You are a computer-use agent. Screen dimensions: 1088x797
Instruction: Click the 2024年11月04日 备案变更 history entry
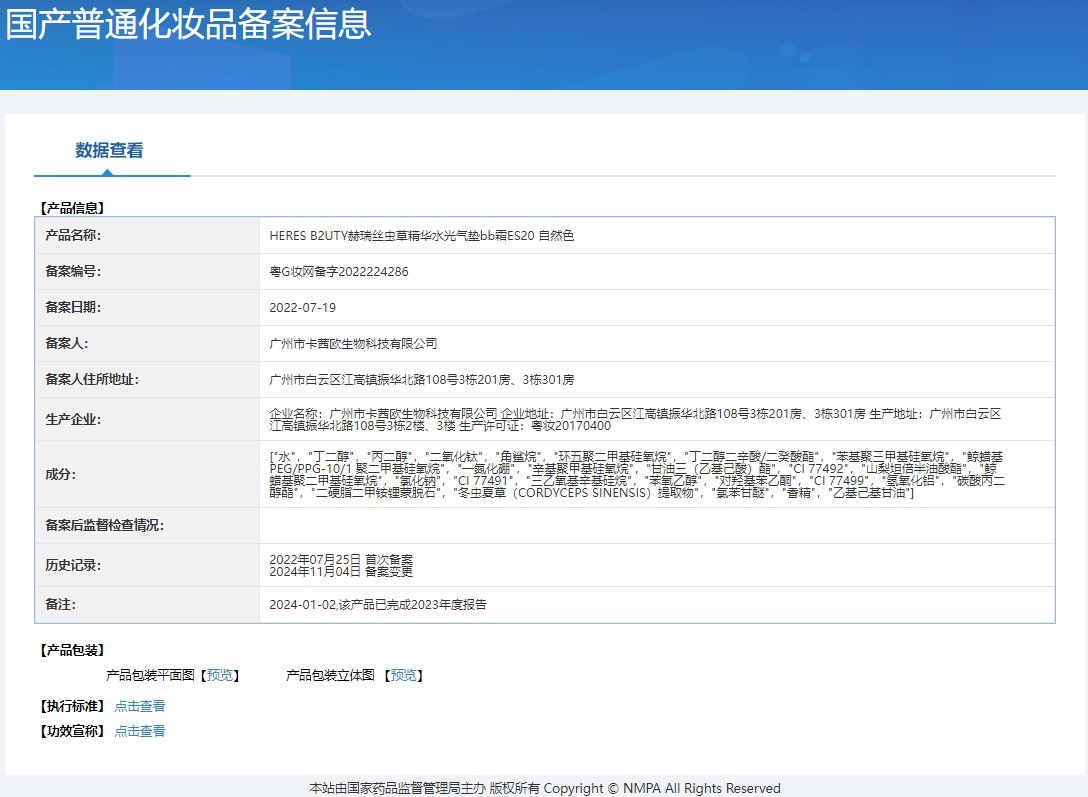click(341, 572)
